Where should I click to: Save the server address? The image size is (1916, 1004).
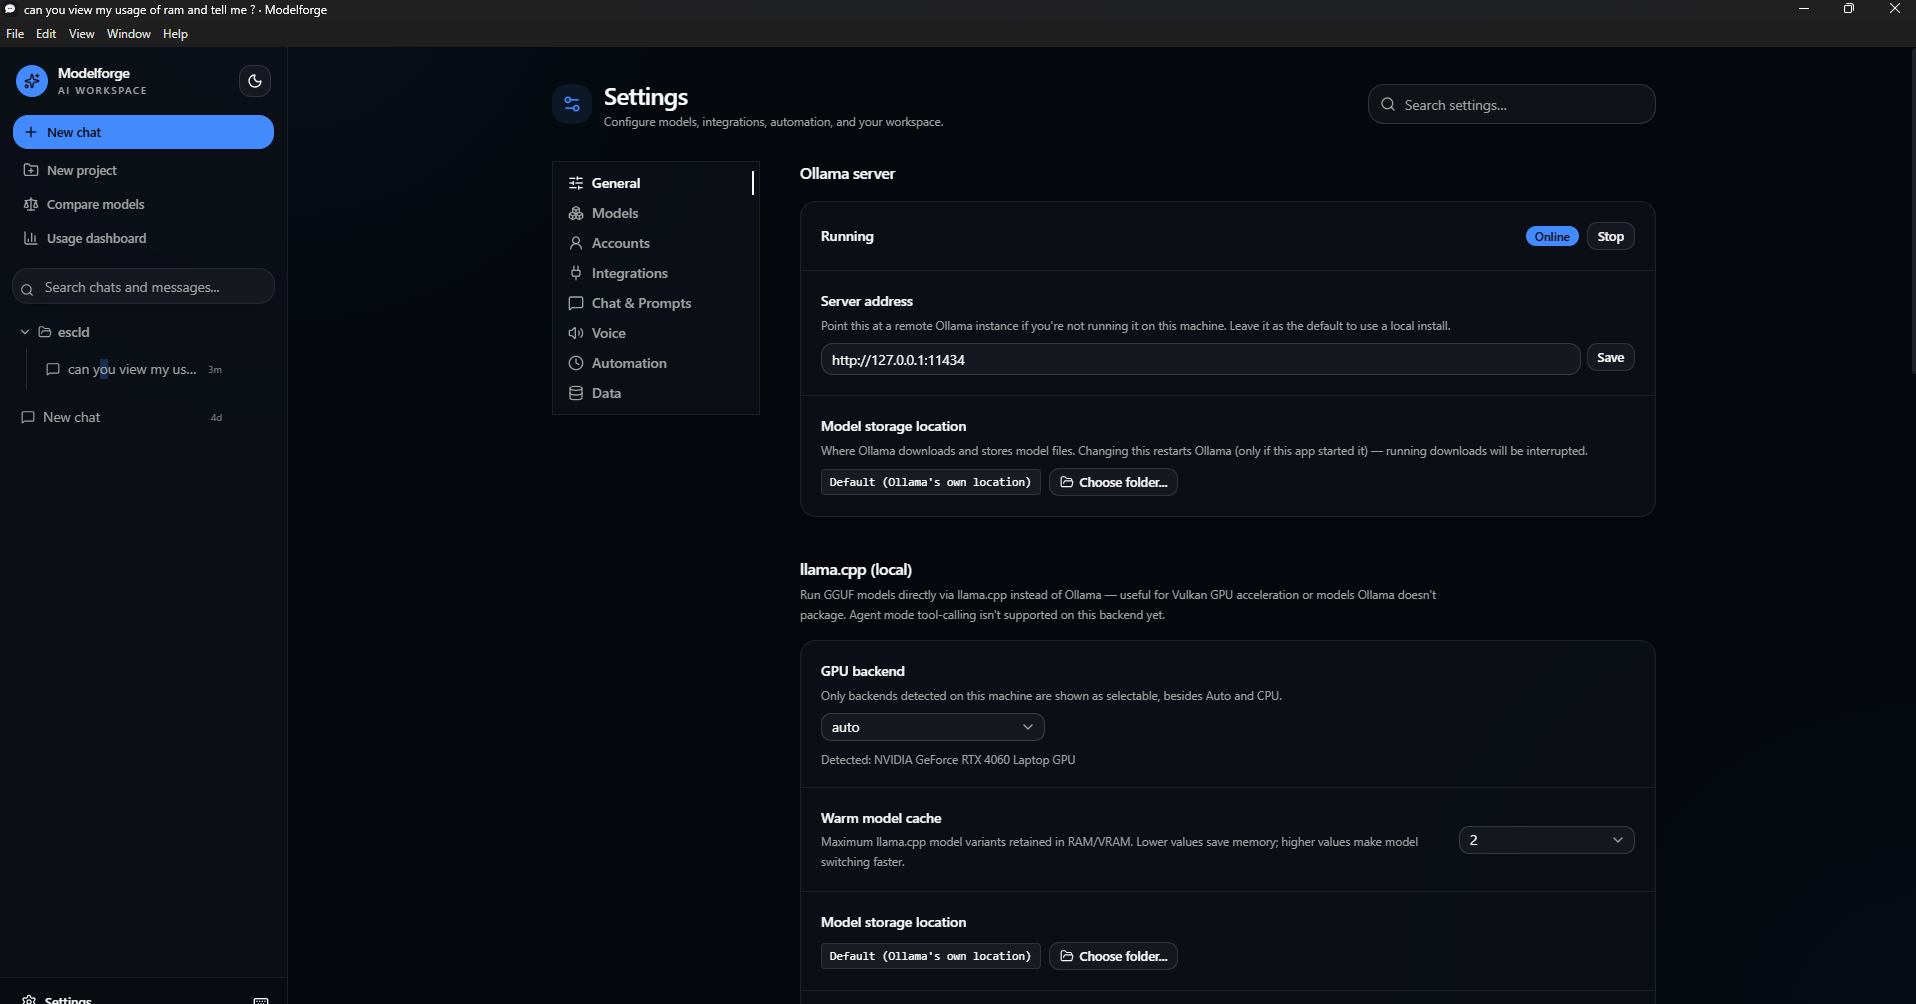(x=1610, y=357)
